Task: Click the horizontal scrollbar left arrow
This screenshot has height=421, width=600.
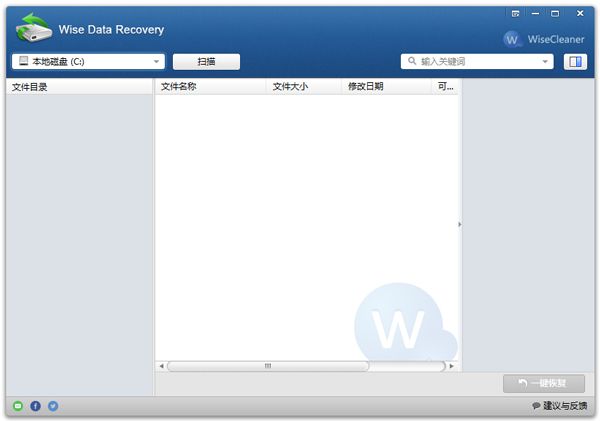Action: tap(161, 366)
